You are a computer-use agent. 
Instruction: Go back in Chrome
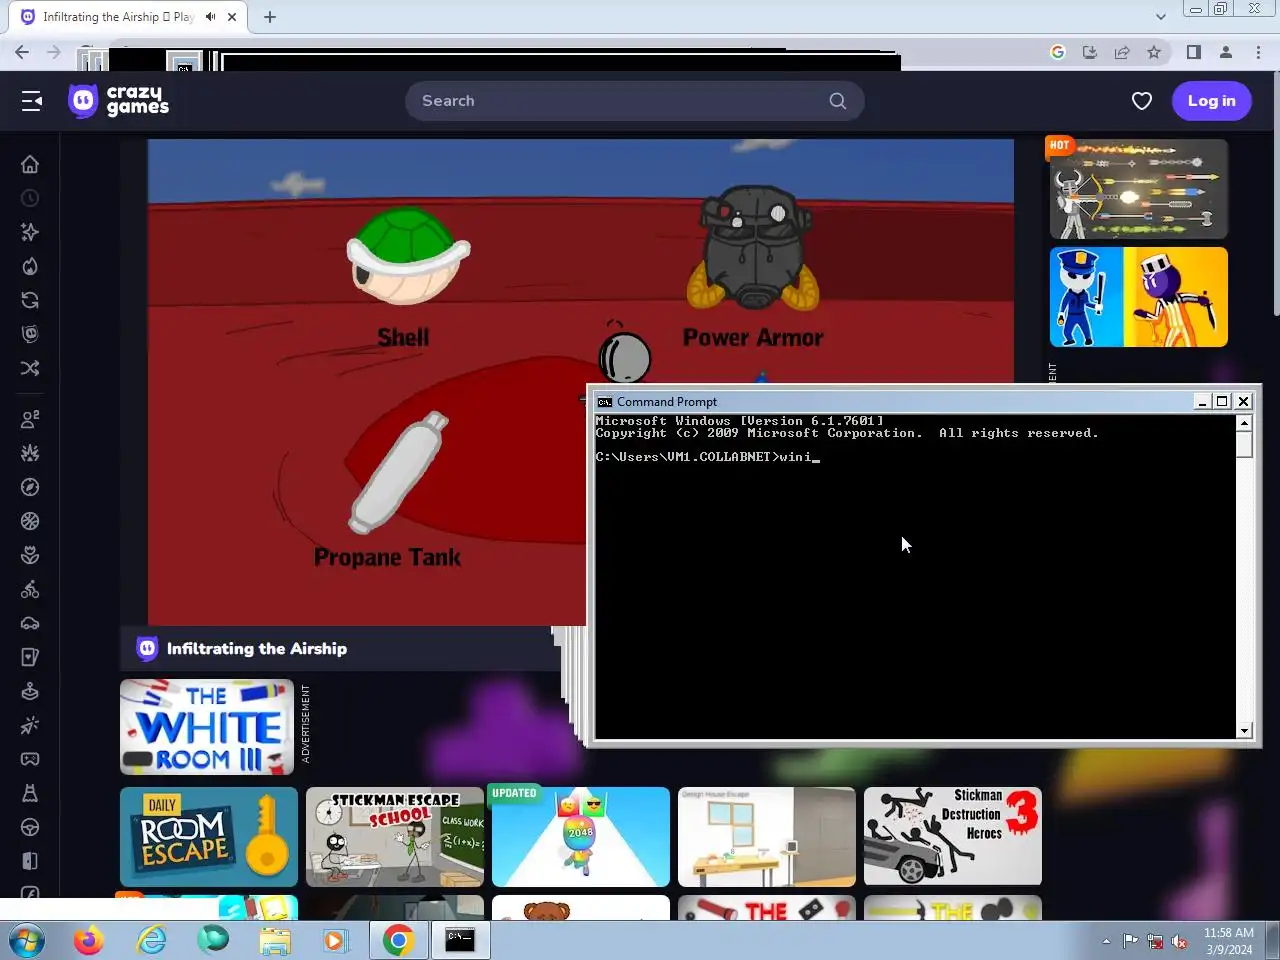pyautogui.click(x=22, y=52)
